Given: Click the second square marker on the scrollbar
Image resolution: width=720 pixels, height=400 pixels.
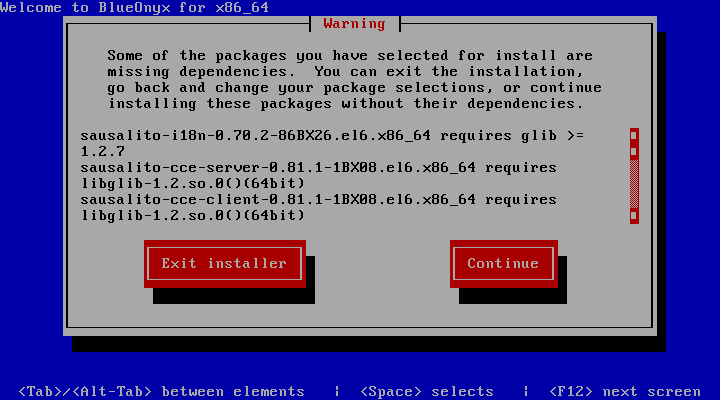Looking at the screenshot, I should pyautogui.click(x=634, y=152).
